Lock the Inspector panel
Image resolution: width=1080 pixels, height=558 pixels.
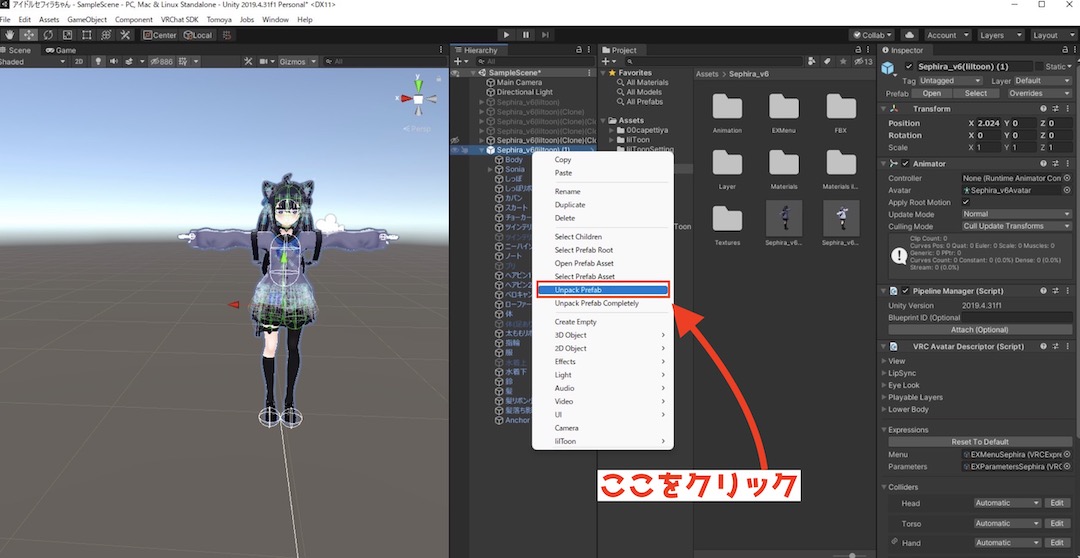coord(1064,50)
